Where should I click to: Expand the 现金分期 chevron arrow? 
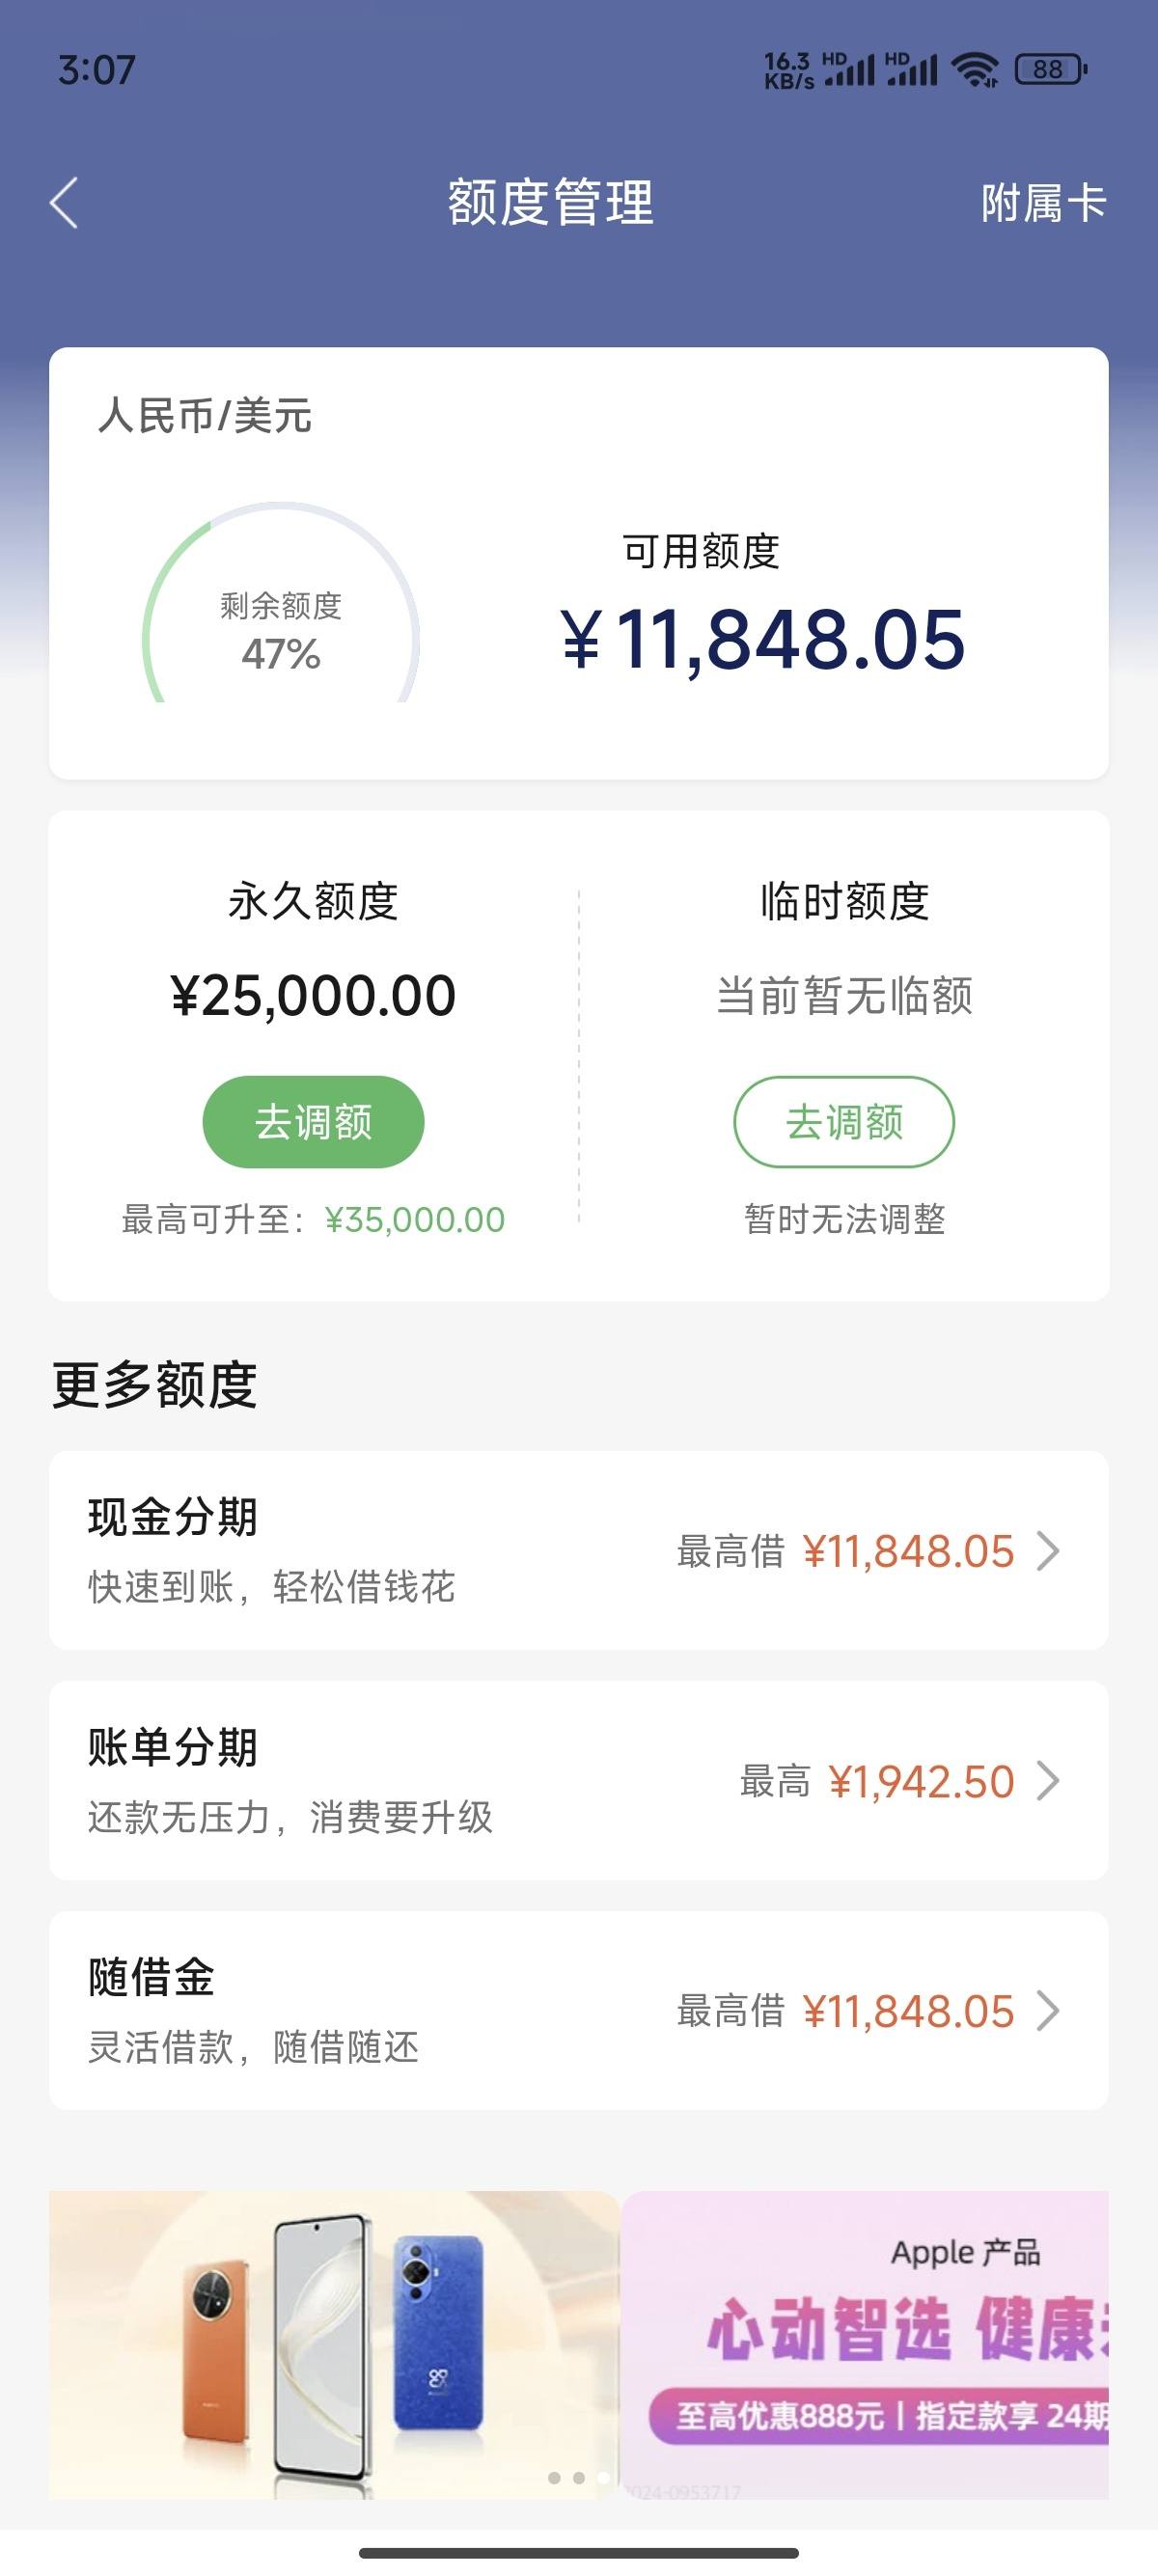coord(1048,1551)
